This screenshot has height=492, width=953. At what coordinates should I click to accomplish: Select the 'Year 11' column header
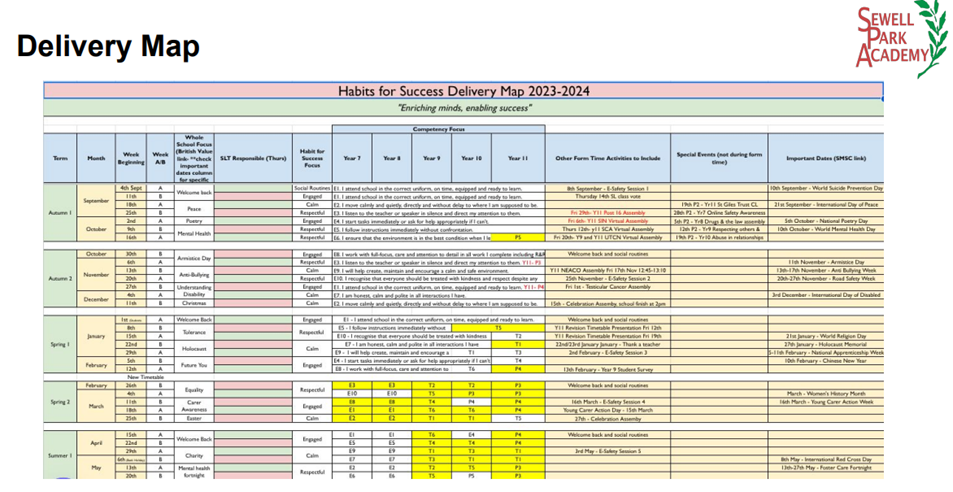[x=518, y=158]
